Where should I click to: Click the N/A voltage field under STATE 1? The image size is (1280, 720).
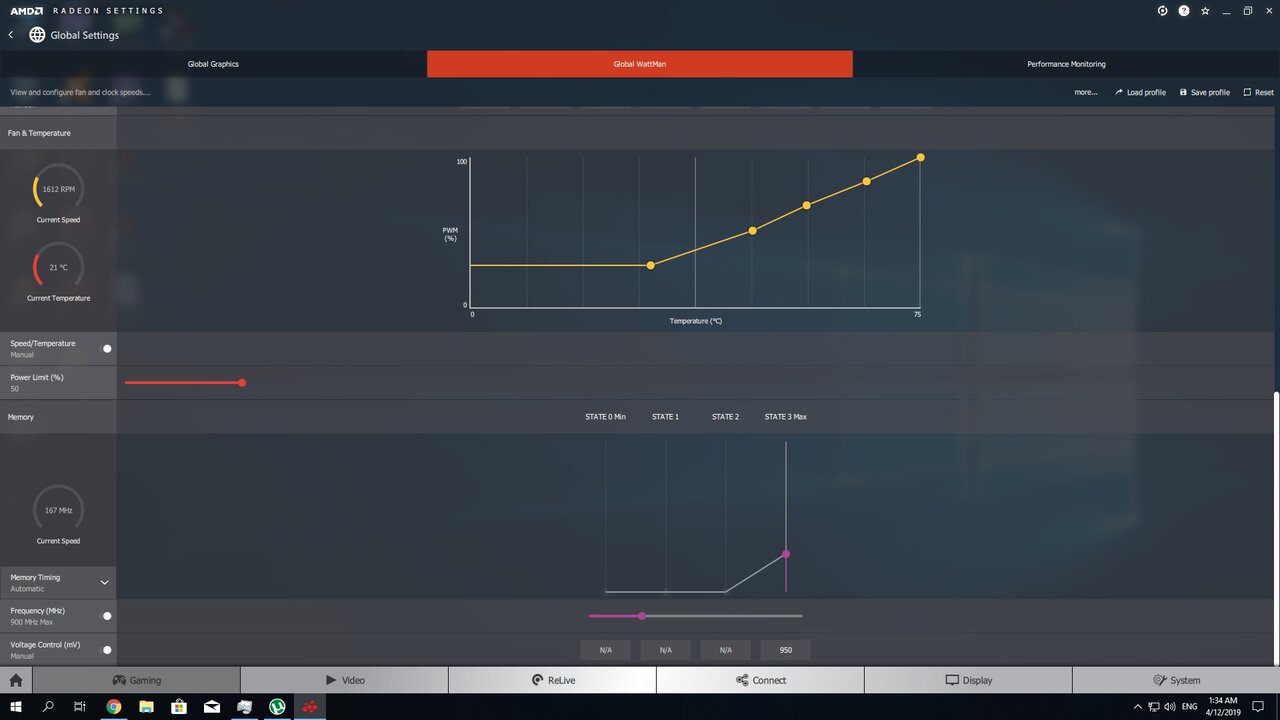tap(666, 650)
